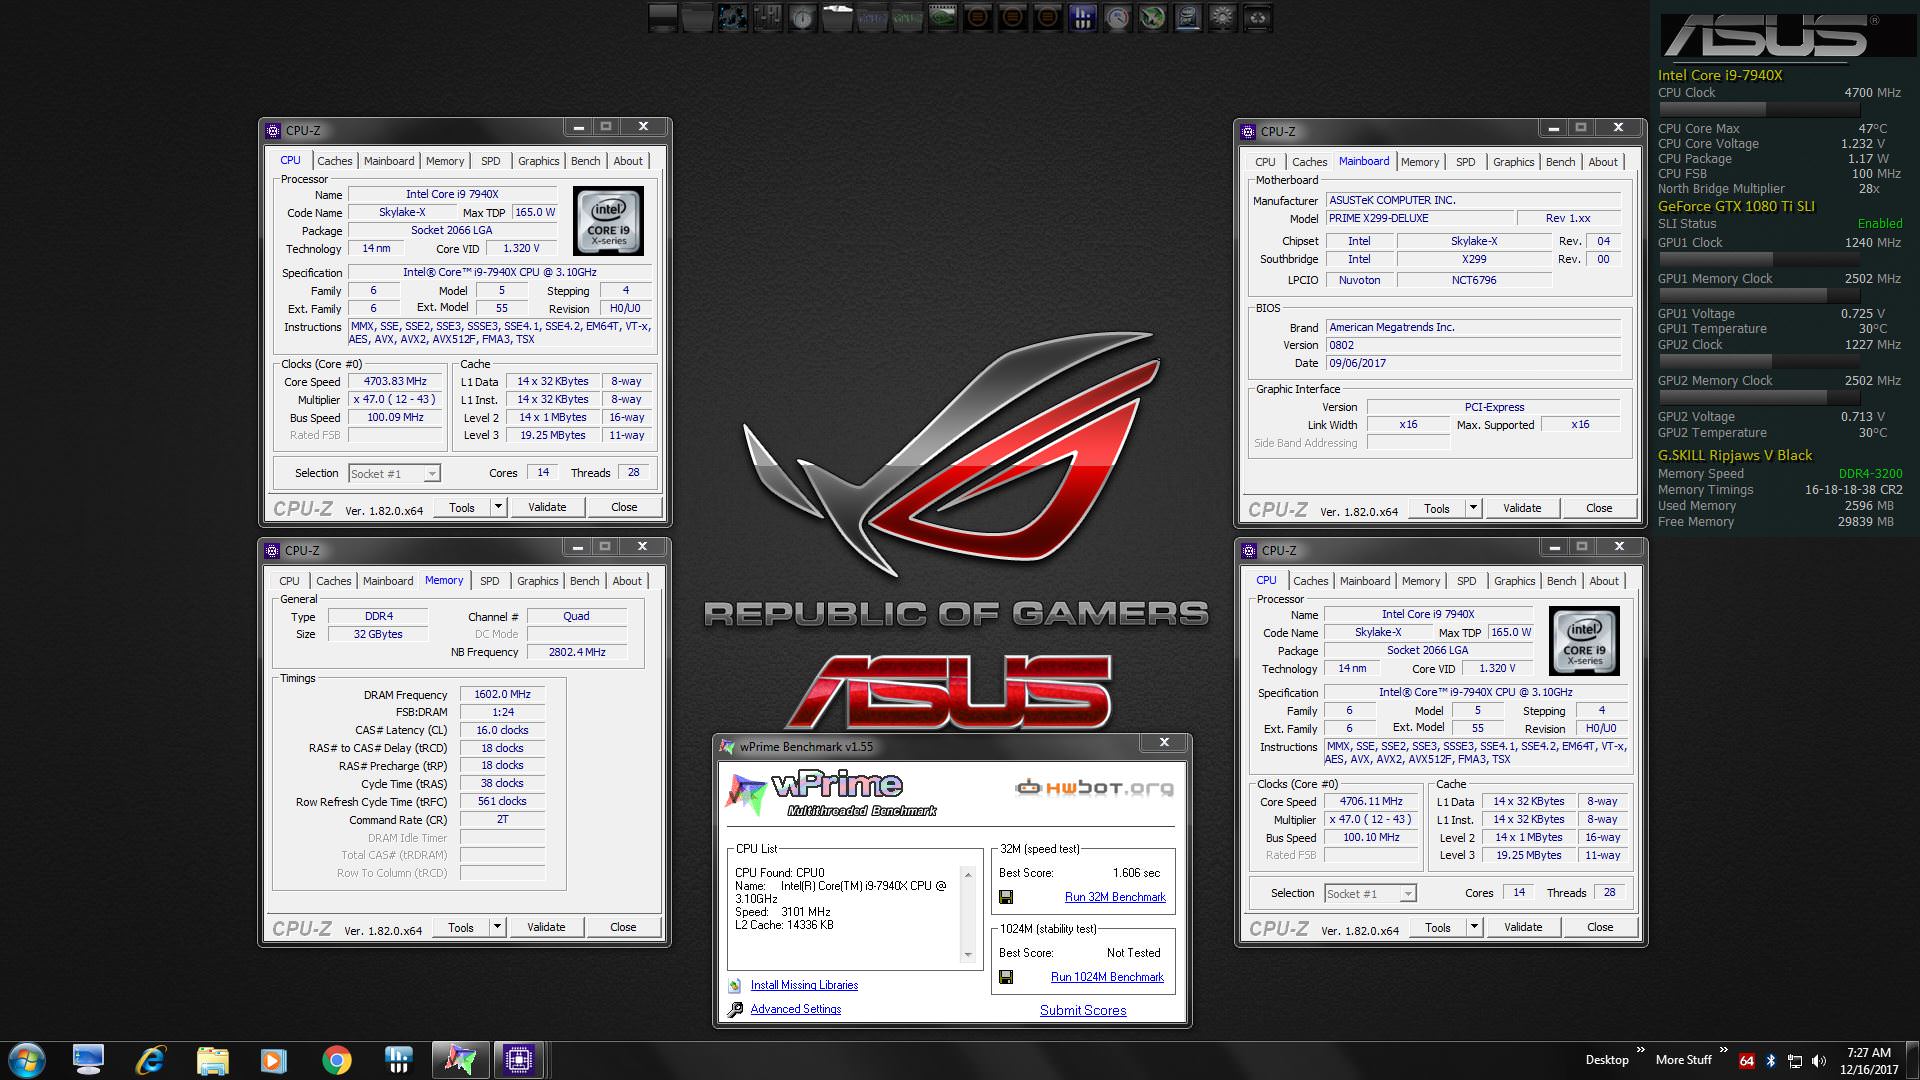Image resolution: width=1920 pixels, height=1080 pixels.
Task: Open Windows Explorer folder icon in taskbar
Action: pyautogui.click(x=213, y=1059)
